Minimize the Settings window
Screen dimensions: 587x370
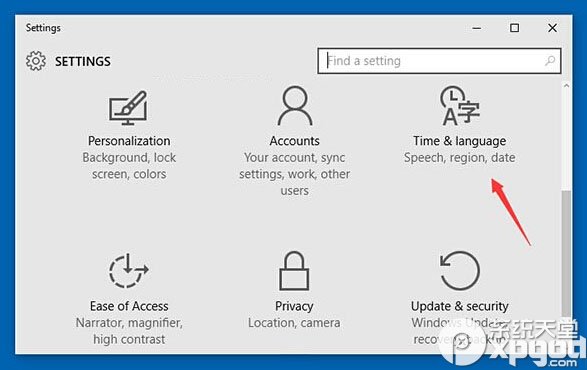(477, 28)
